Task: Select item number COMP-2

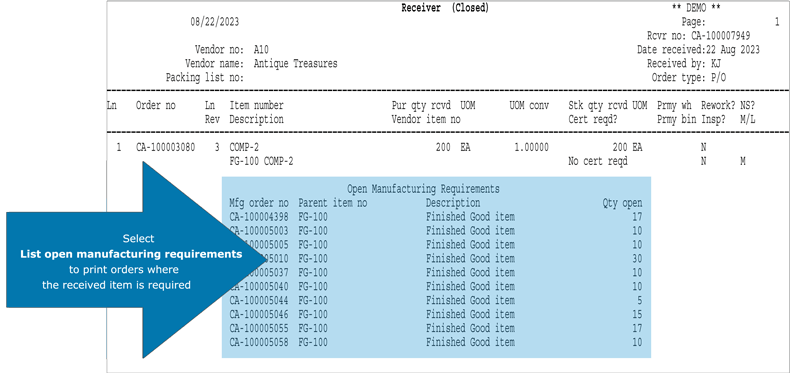Action: [244, 147]
